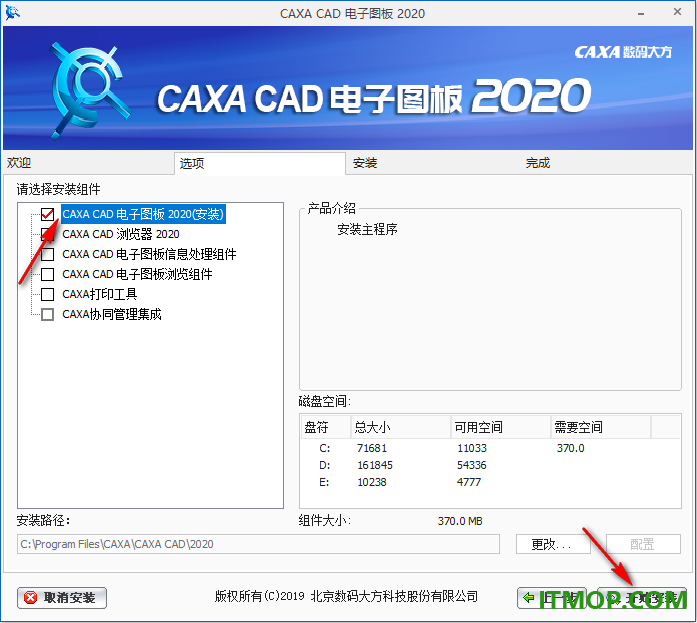Select CAXA CAD 电子图板信息处理组件 label
The height and width of the screenshot is (623, 697).
(x=149, y=254)
